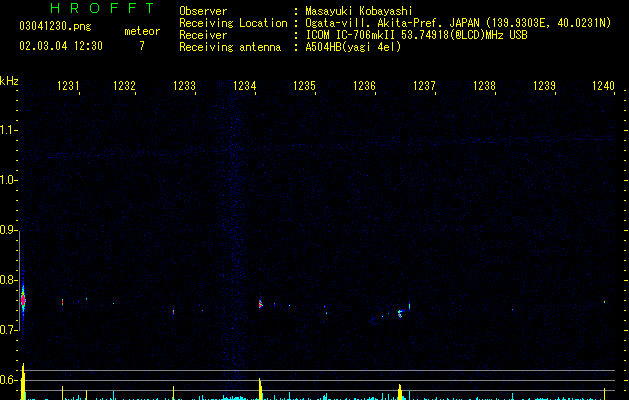The height and width of the screenshot is (400, 629).
Task: Click time marker 1231
Action: point(68,86)
